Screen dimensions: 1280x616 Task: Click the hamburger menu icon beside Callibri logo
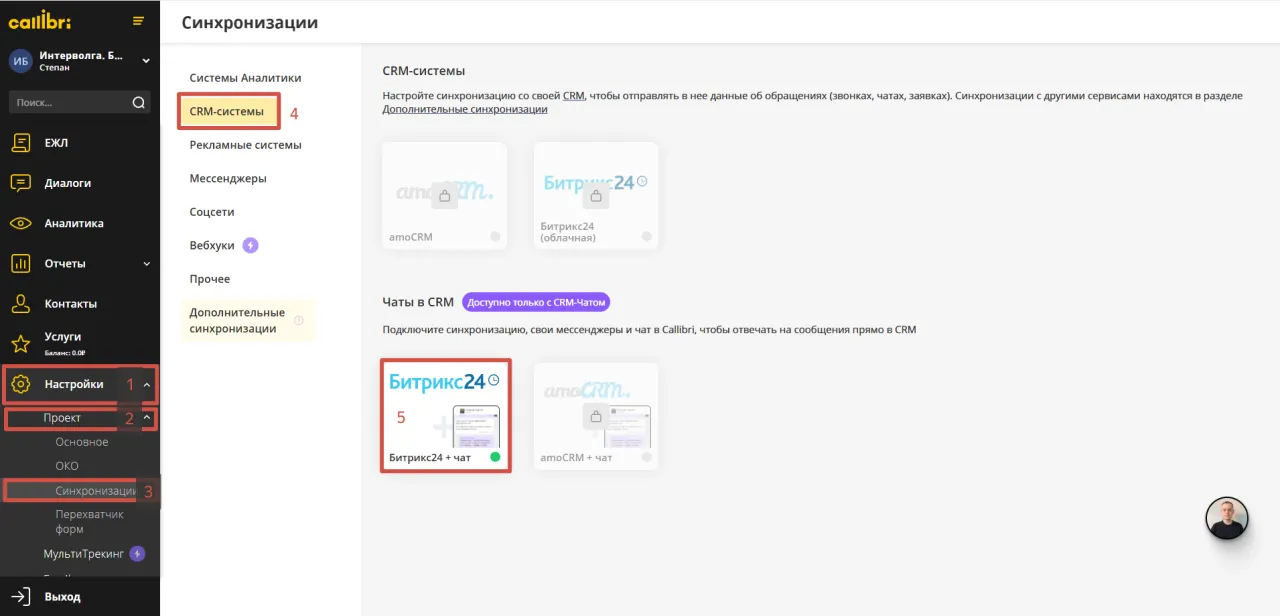click(x=138, y=21)
